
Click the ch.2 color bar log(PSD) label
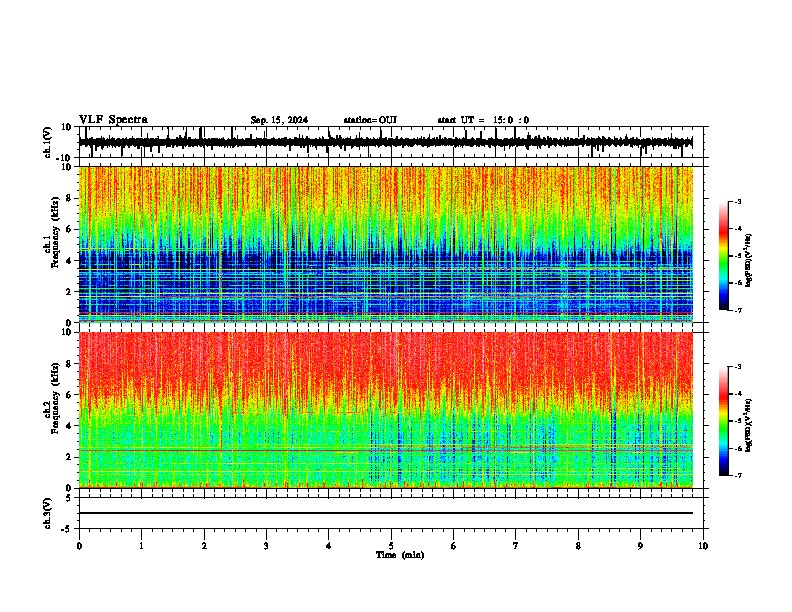(x=749, y=426)
